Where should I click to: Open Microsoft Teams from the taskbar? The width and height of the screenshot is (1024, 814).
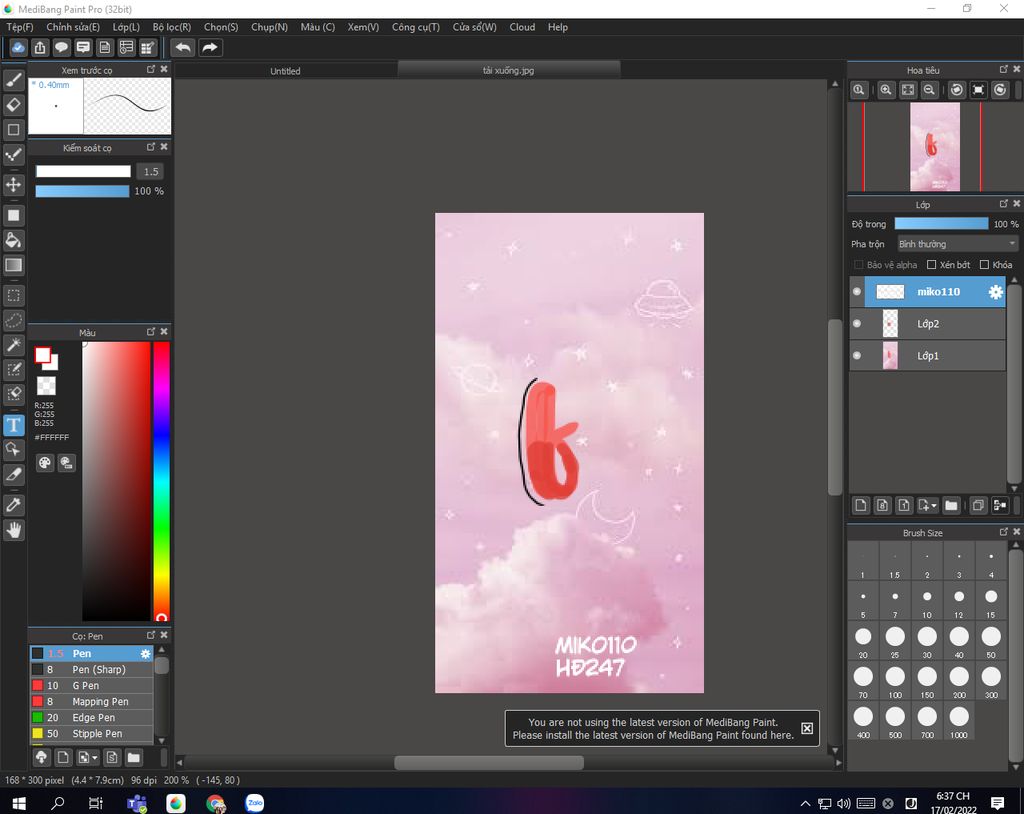[137, 803]
